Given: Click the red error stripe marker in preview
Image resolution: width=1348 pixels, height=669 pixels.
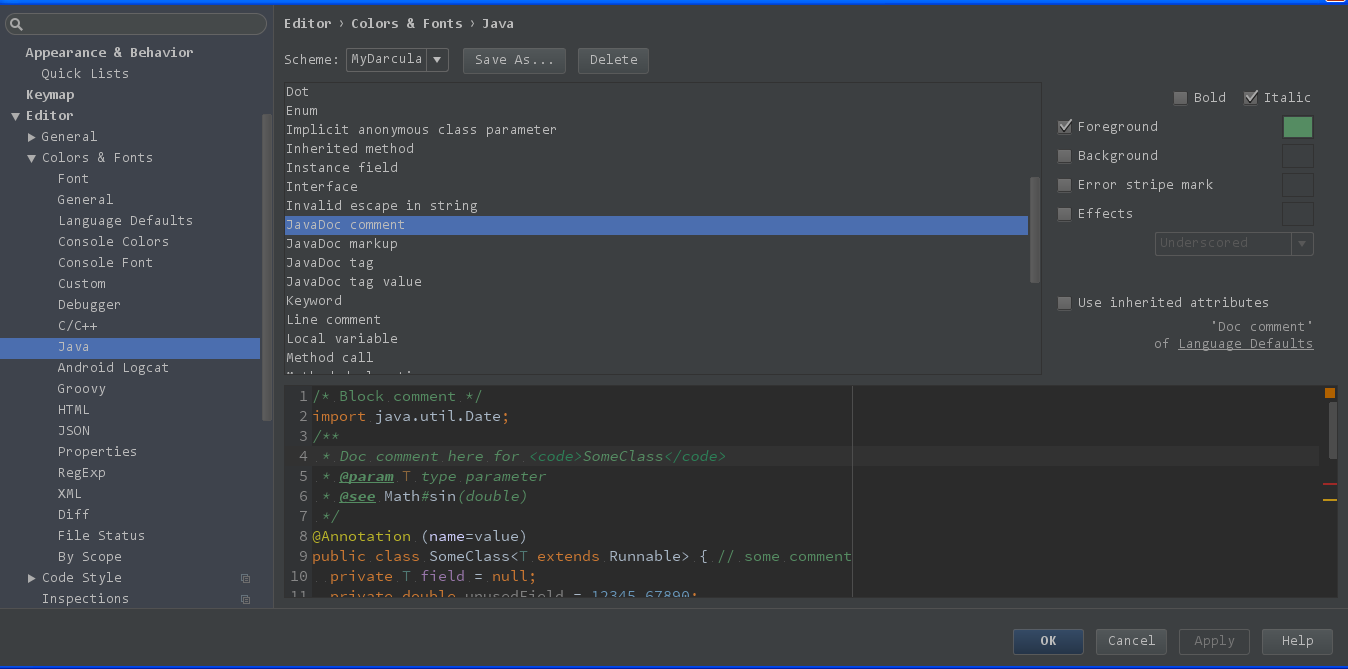Looking at the screenshot, I should click(x=1330, y=484).
